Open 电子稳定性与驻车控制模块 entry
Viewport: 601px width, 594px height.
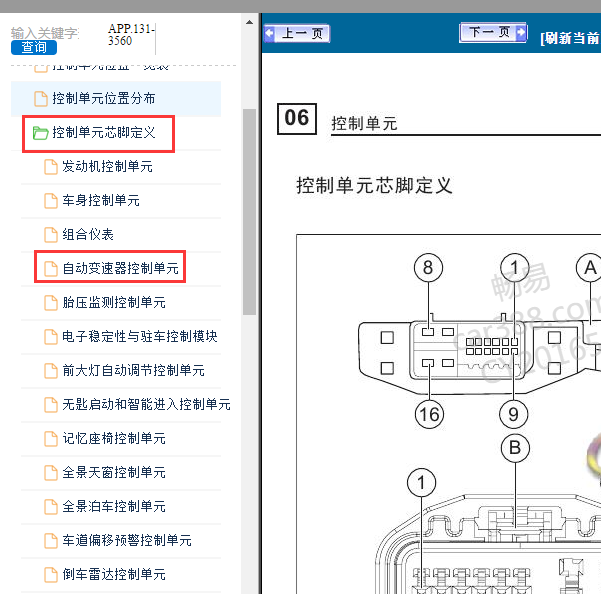pos(140,336)
